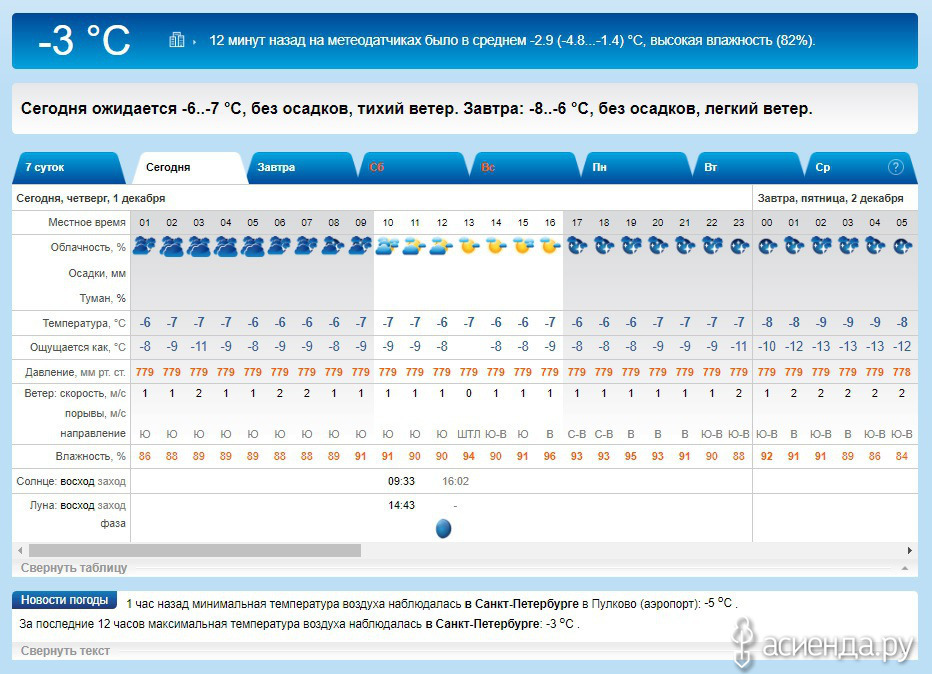Viewport: 932px width, 674px height.
Task: Click the Завтра, пятница, 2 декабря heading
Action: [x=830, y=198]
